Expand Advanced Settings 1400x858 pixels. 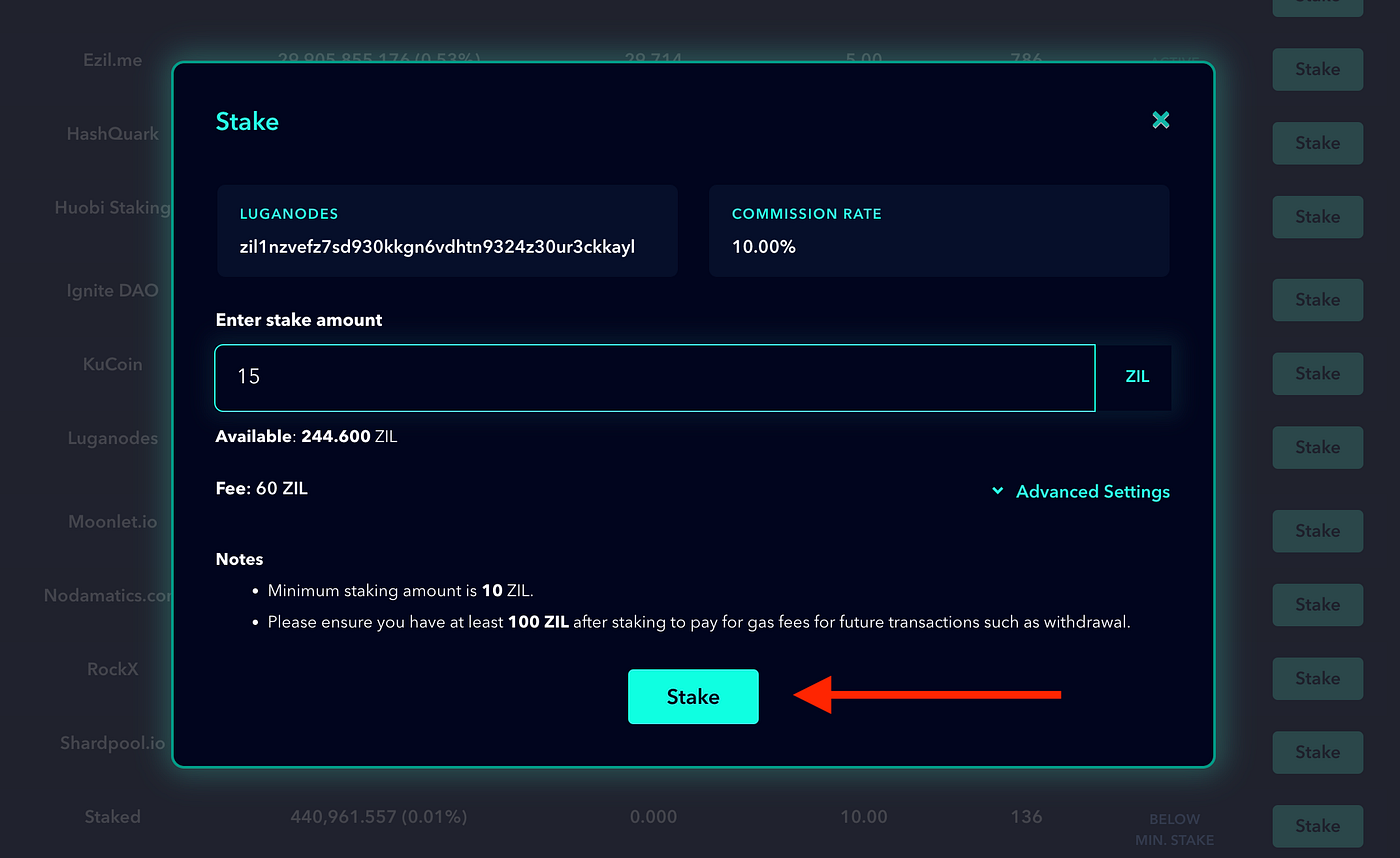[x=1080, y=491]
